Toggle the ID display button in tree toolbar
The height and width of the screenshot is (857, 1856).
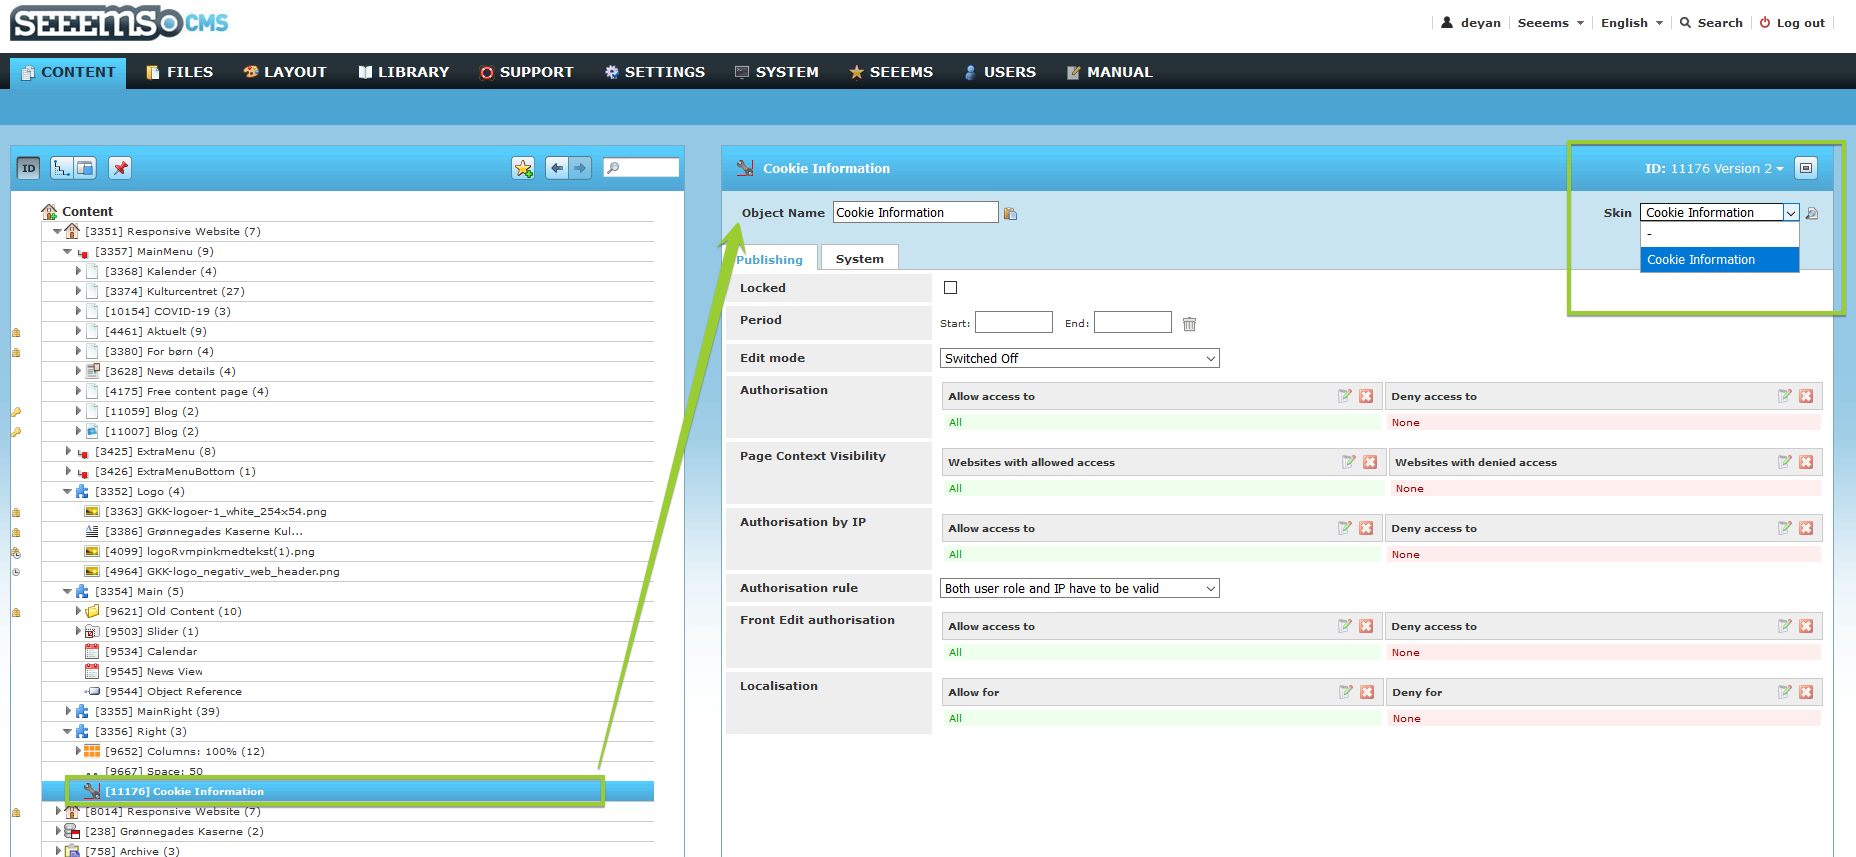click(28, 168)
